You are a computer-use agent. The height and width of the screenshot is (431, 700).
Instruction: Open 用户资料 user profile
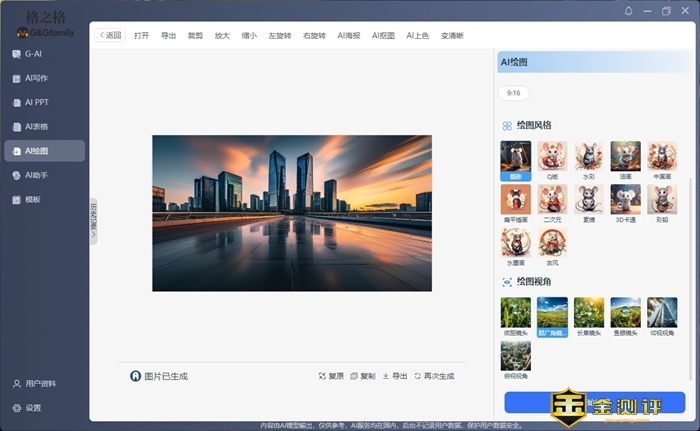tap(40, 384)
